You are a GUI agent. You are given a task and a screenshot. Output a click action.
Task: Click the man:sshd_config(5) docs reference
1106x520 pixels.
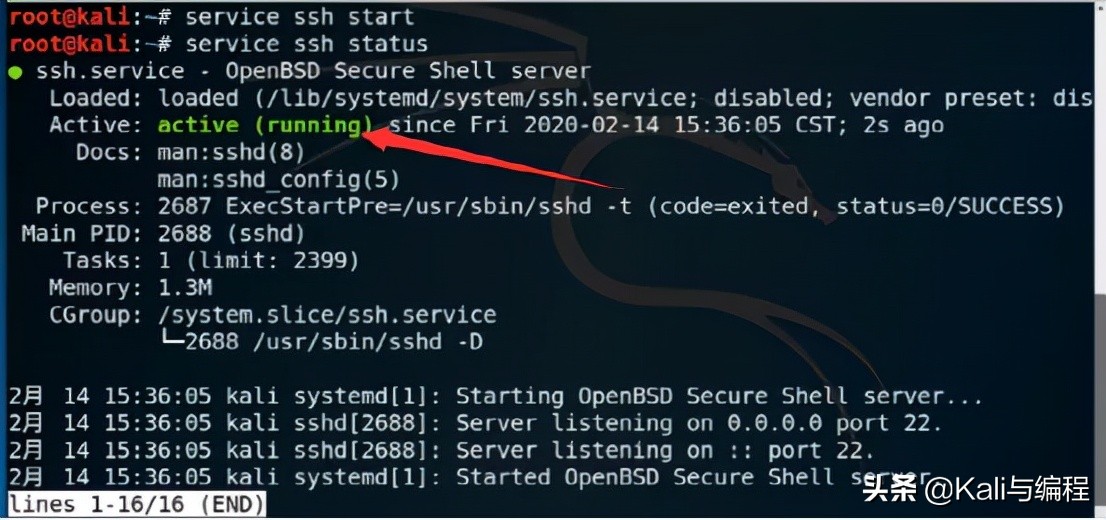coord(279,180)
